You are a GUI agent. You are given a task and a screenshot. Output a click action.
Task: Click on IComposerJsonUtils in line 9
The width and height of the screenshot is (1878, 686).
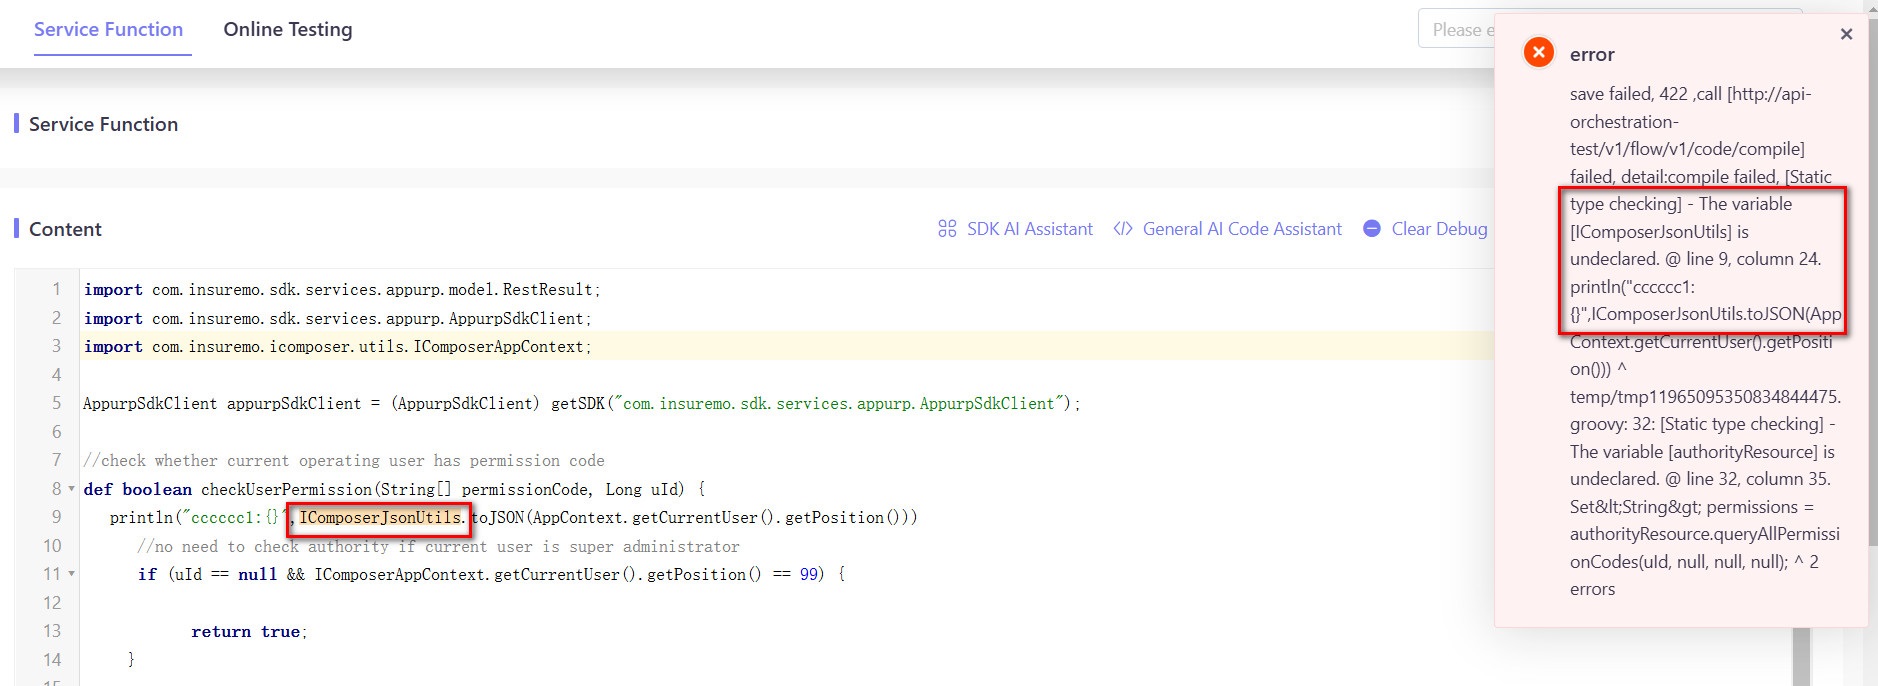(x=380, y=518)
